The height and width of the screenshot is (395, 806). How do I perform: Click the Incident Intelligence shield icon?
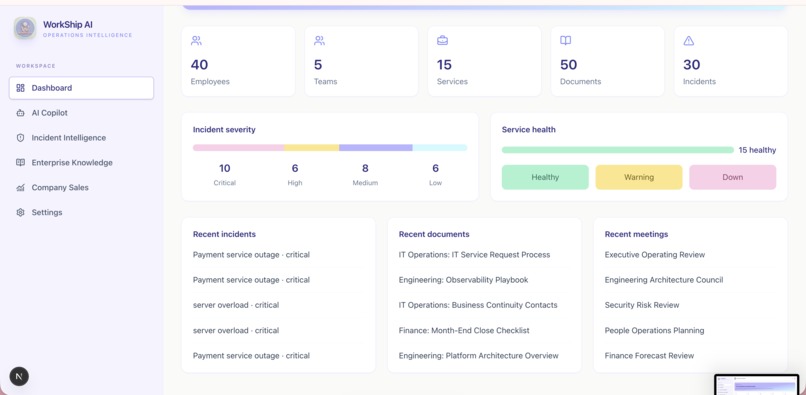[21, 138]
